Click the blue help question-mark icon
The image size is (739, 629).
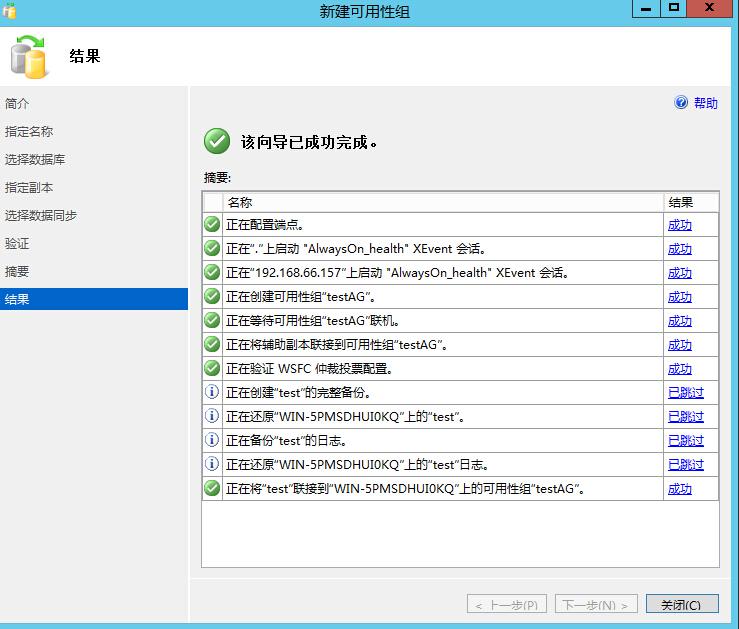(x=681, y=102)
